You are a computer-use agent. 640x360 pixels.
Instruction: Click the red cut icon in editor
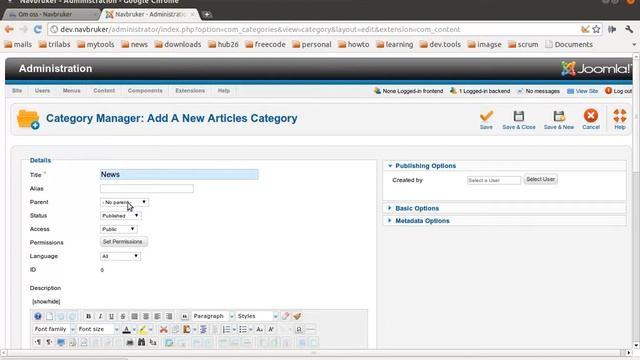click(x=164, y=329)
